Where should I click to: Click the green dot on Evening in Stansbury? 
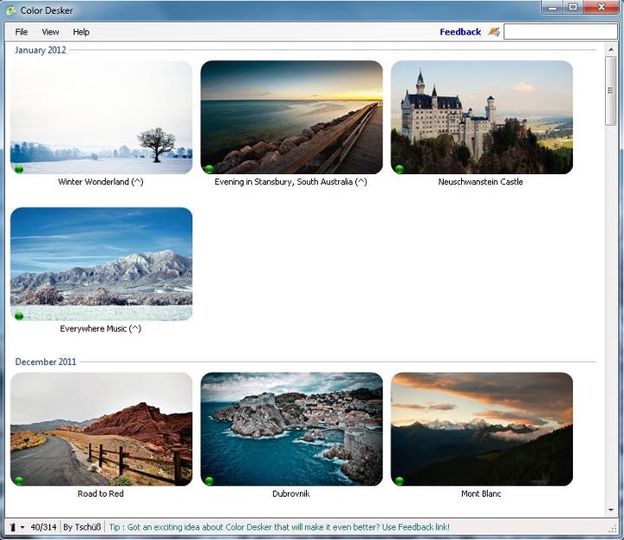209,170
